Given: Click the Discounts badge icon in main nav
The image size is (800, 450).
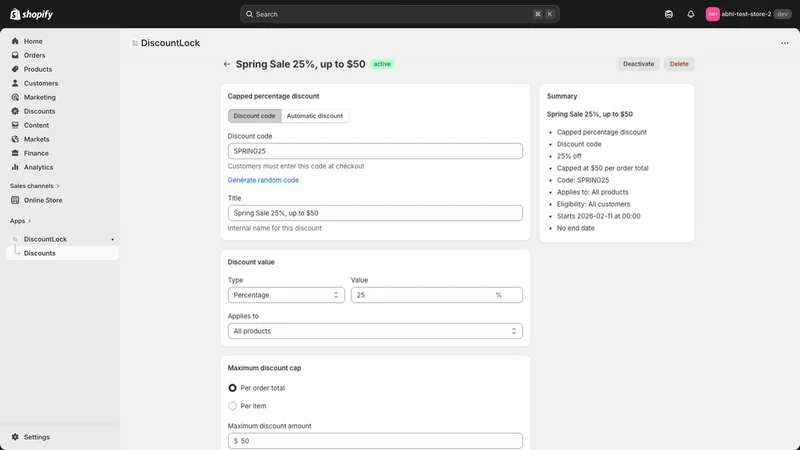Looking at the screenshot, I should 15,111.
